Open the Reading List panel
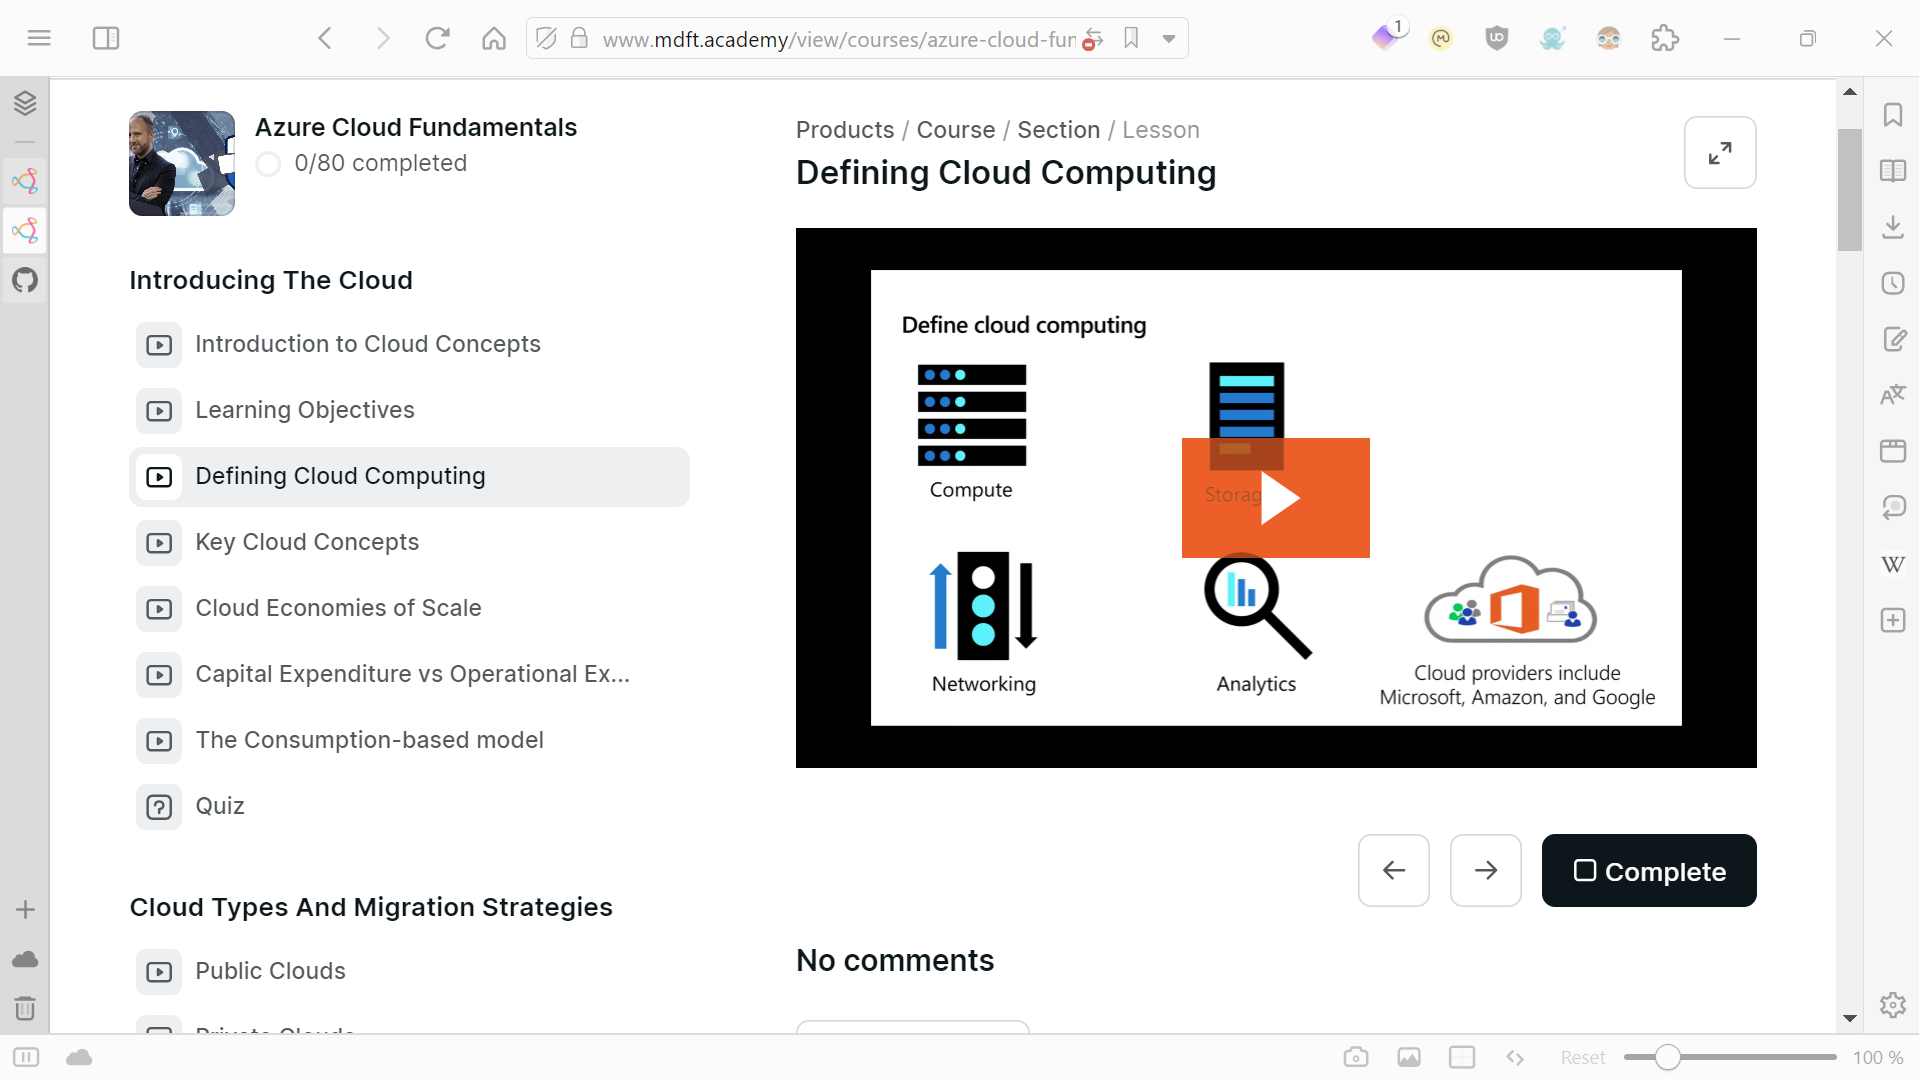1919x1079 pixels. pos(1893,171)
